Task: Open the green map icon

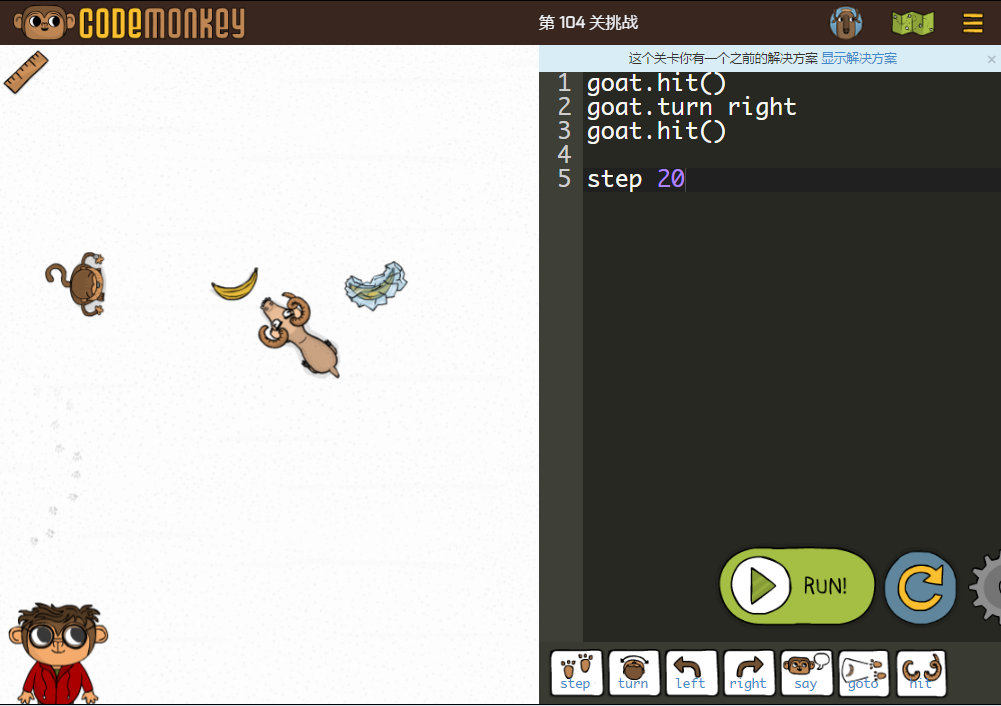Action: 912,24
